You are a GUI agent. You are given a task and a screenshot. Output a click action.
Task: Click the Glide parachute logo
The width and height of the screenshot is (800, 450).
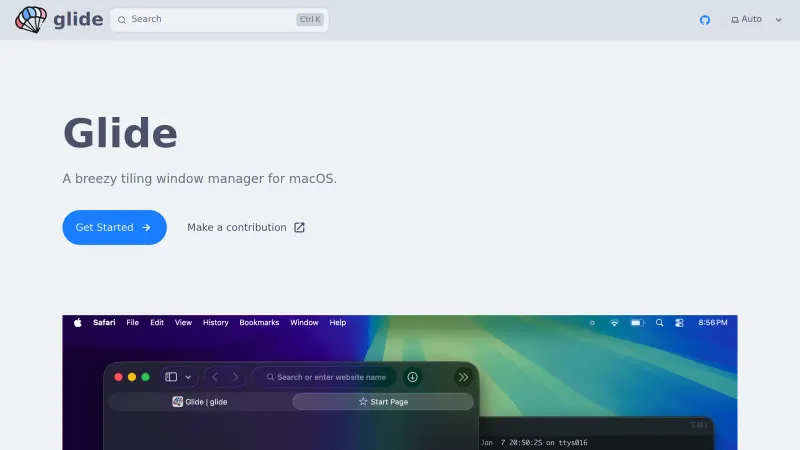pos(31,19)
